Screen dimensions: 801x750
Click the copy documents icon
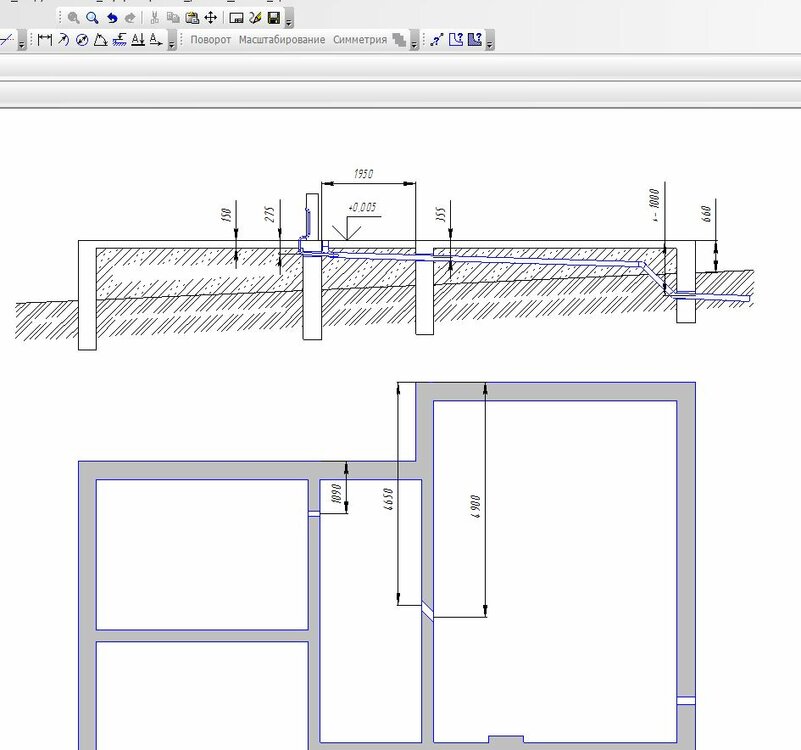[174, 18]
